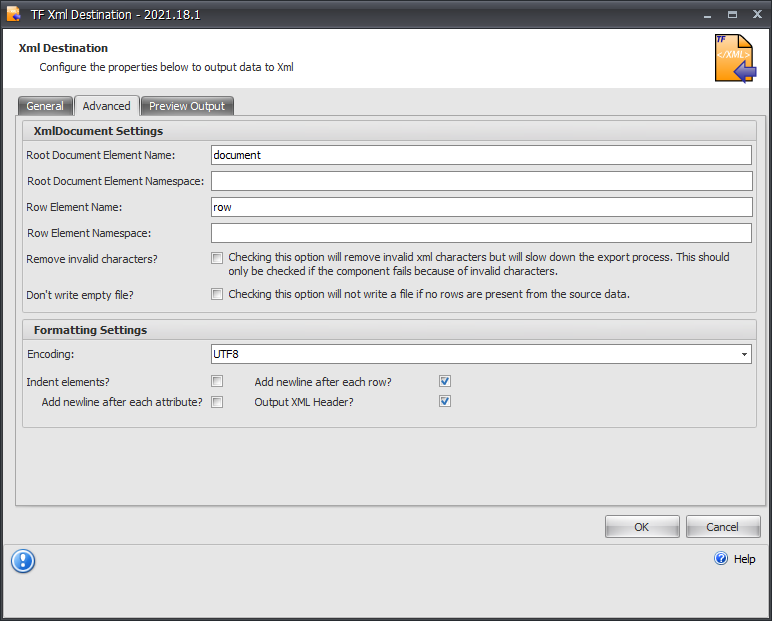Focus the Root Document Element Namespace field
The image size is (772, 621).
click(482, 181)
